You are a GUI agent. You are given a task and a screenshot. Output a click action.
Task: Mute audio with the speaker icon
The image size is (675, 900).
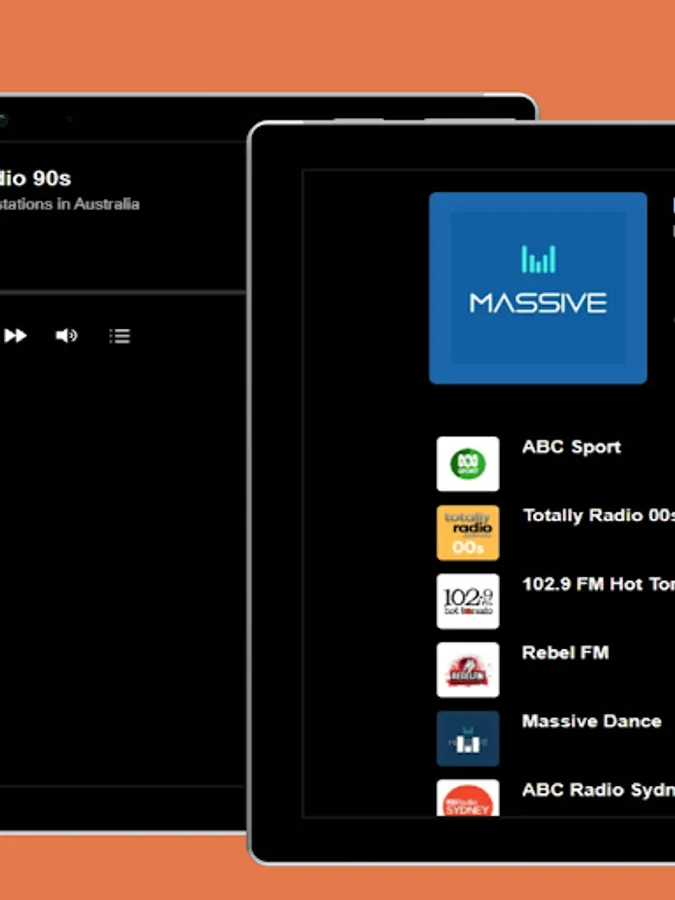67,335
